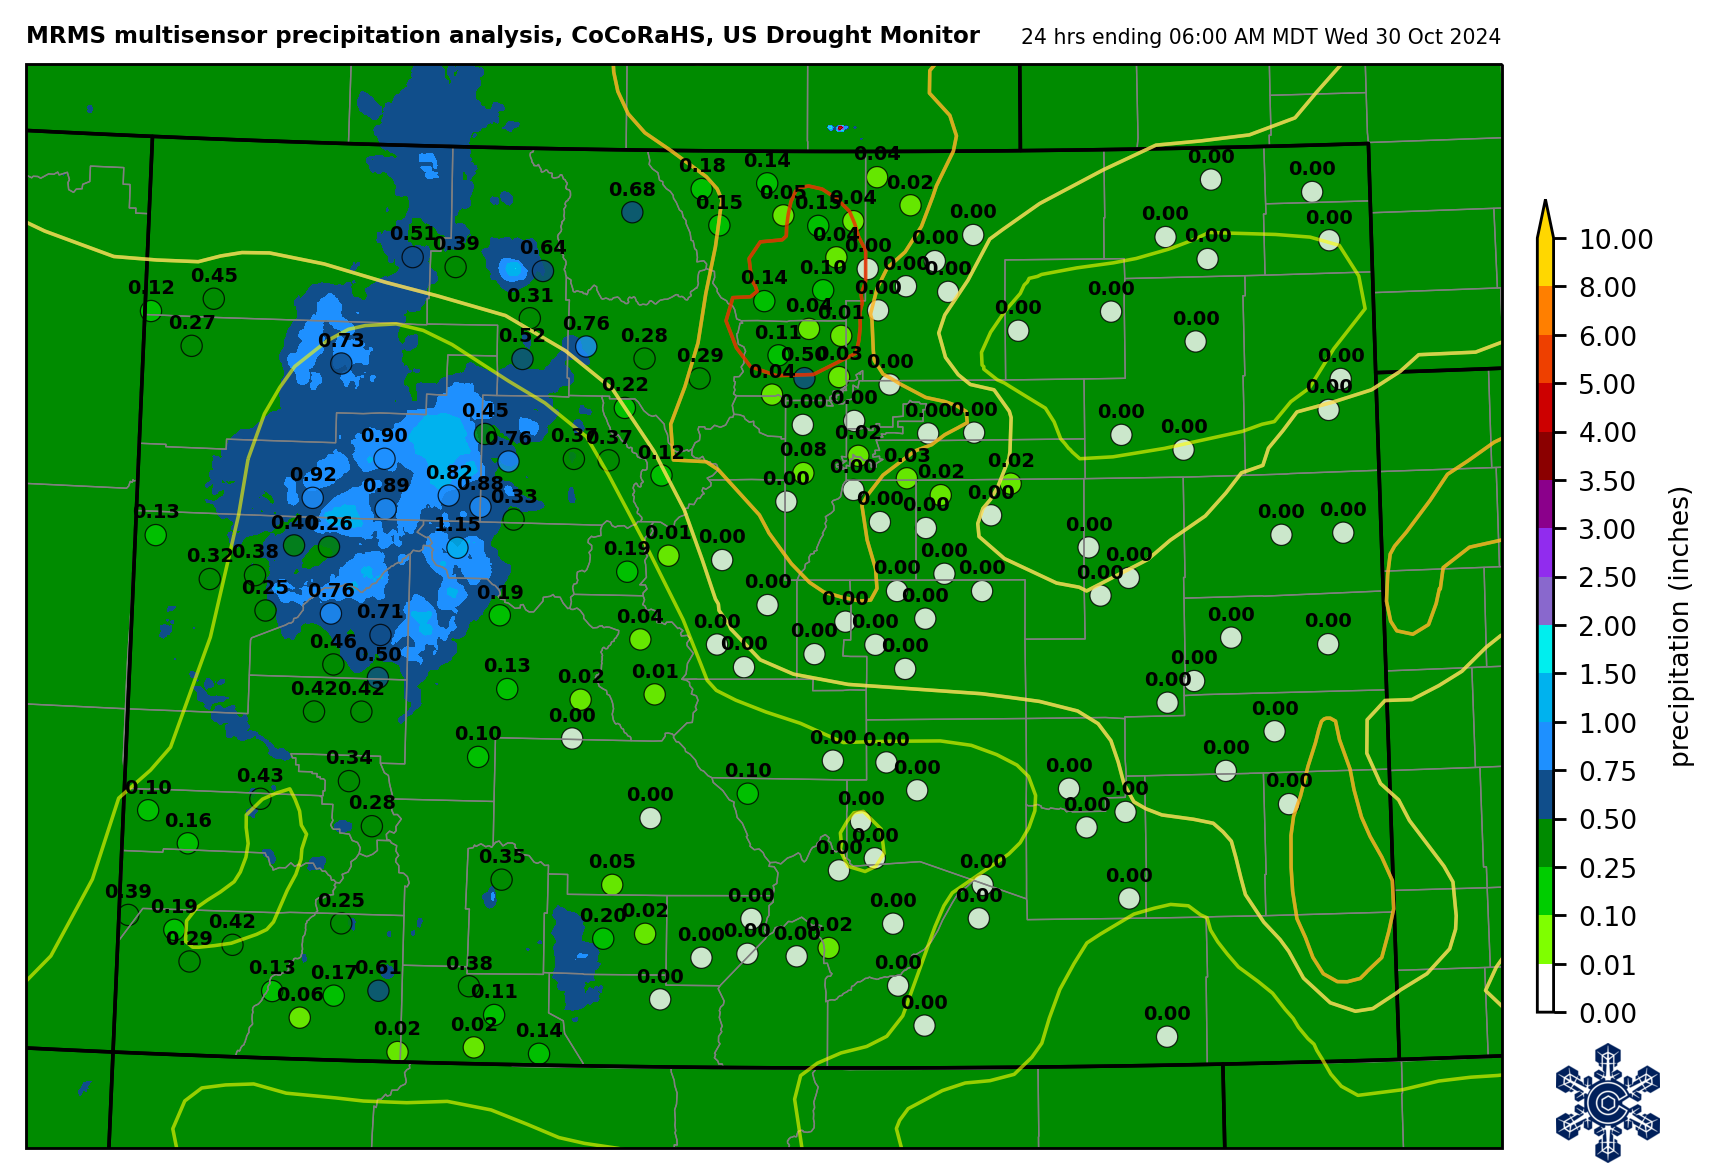
Task: Click the 'precipitation (inches)' colorbar label
Action: point(1680,626)
